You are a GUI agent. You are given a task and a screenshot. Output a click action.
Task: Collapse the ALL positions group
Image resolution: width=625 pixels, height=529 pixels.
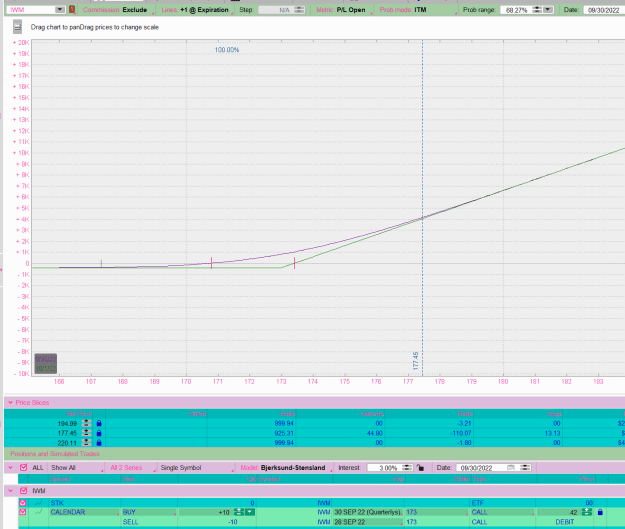pos(11,468)
